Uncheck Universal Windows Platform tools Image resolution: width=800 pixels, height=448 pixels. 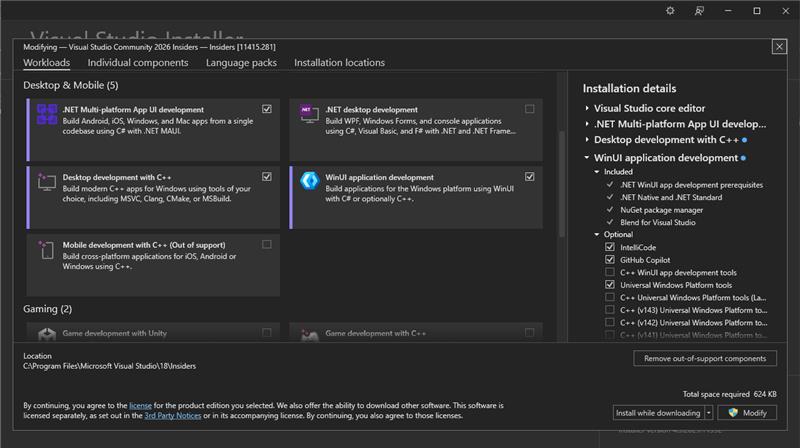(610, 285)
